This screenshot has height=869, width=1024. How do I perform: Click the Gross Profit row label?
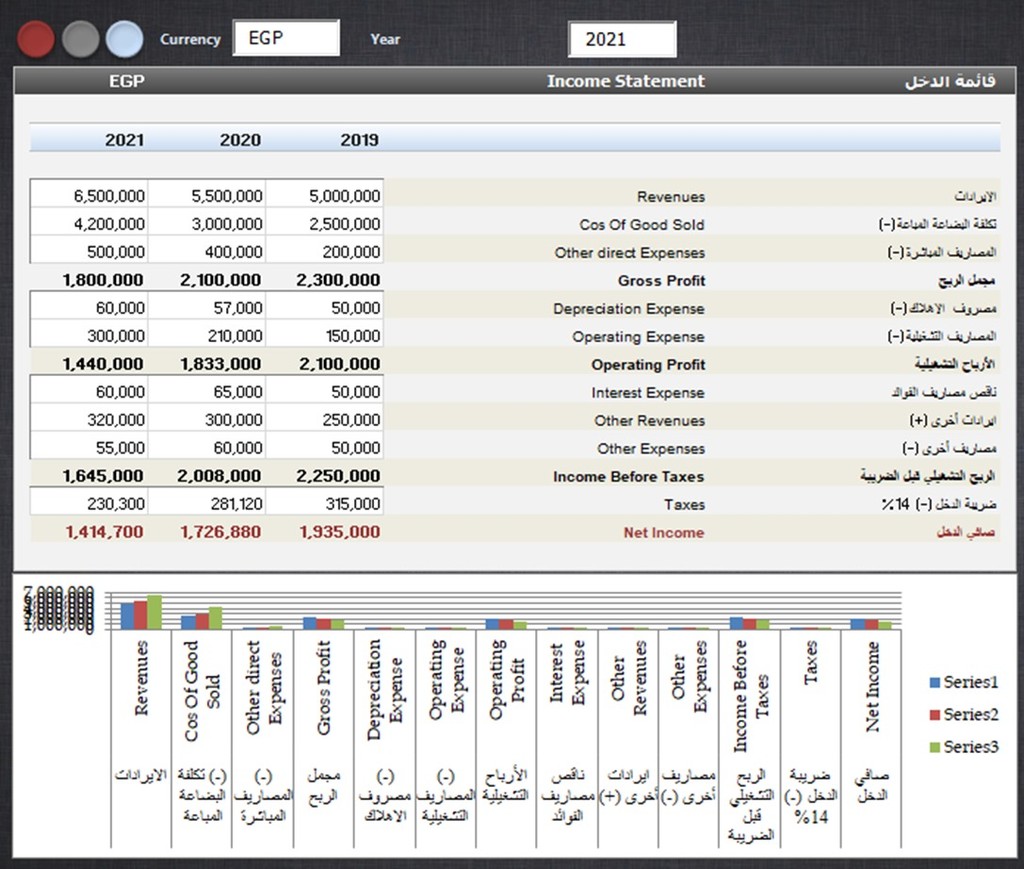tap(662, 281)
